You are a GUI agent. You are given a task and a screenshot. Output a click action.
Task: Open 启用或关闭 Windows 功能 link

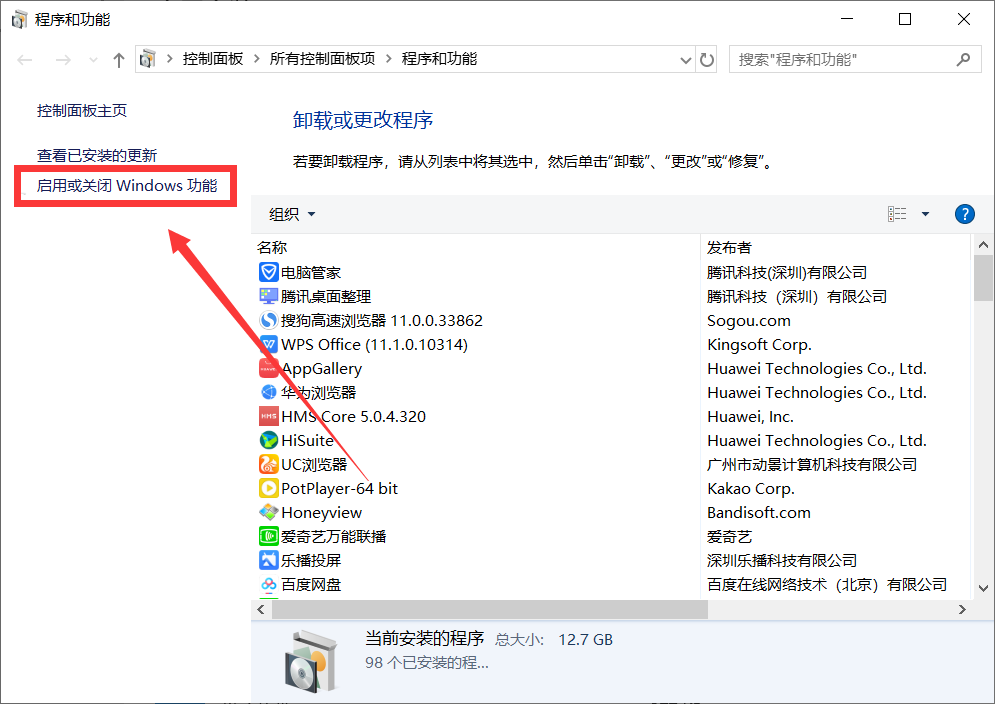pos(127,185)
